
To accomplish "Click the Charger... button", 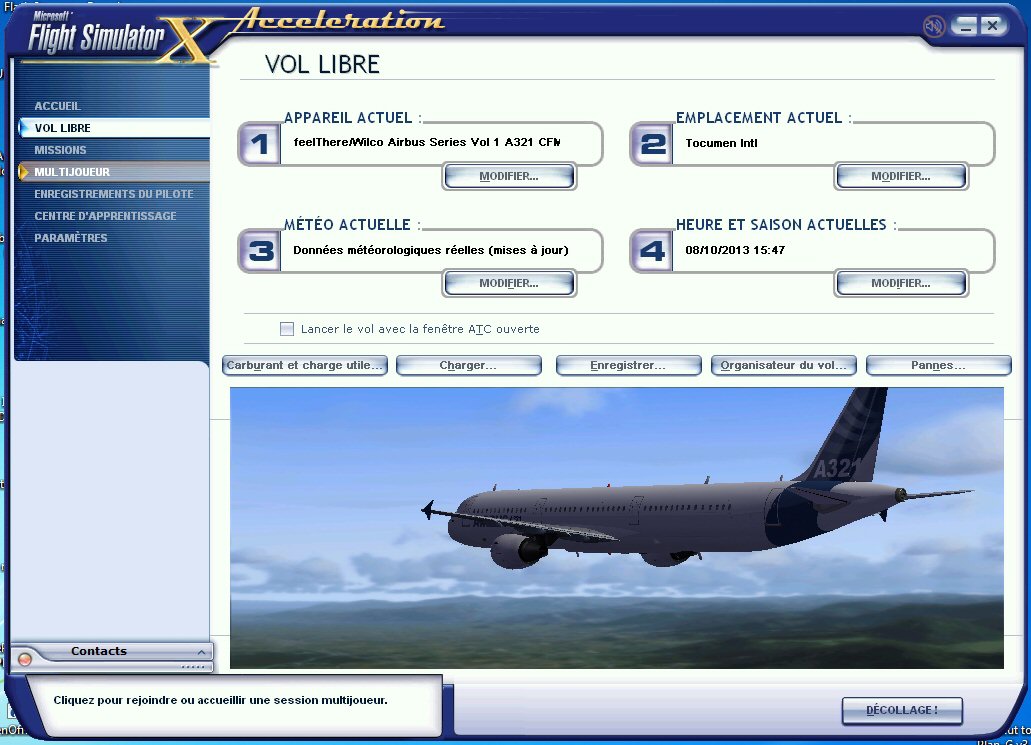I will [468, 366].
